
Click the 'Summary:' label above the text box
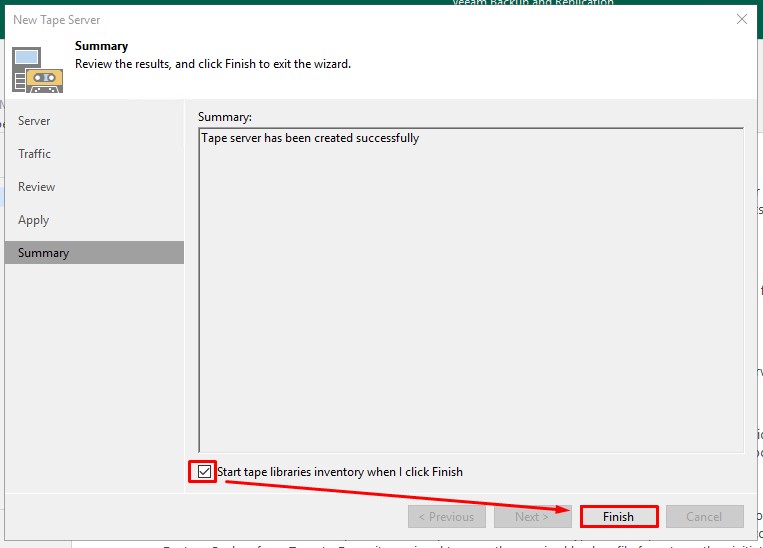225,117
